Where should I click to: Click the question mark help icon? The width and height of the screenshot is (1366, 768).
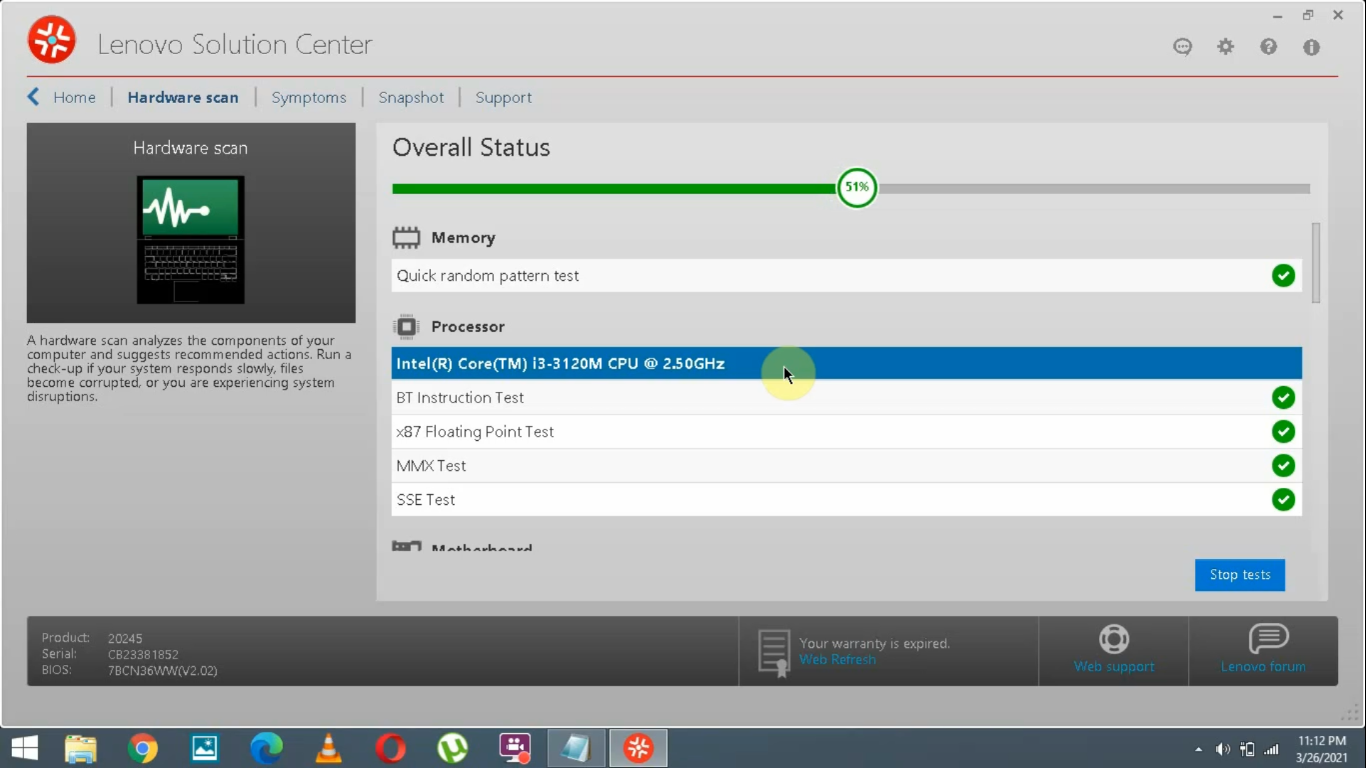(1268, 47)
